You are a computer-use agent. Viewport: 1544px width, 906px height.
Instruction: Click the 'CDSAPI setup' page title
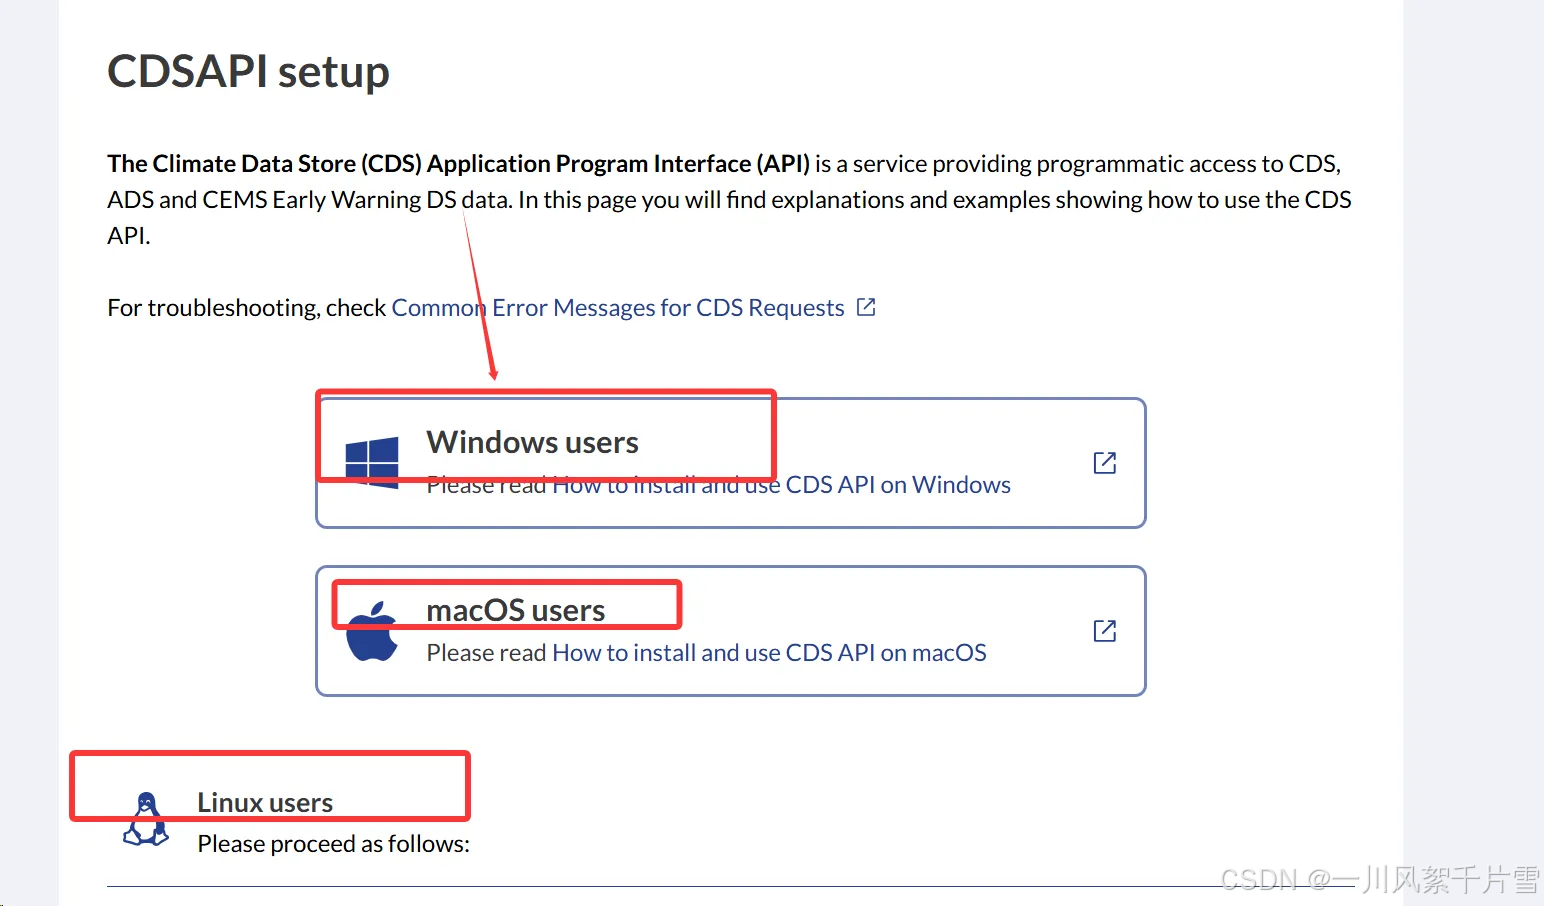(248, 70)
